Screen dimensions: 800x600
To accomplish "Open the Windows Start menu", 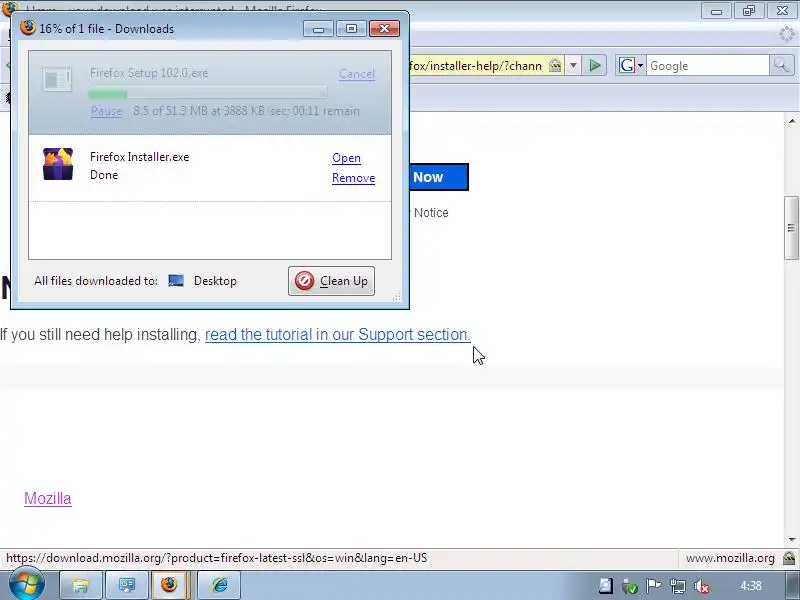I will point(27,584).
